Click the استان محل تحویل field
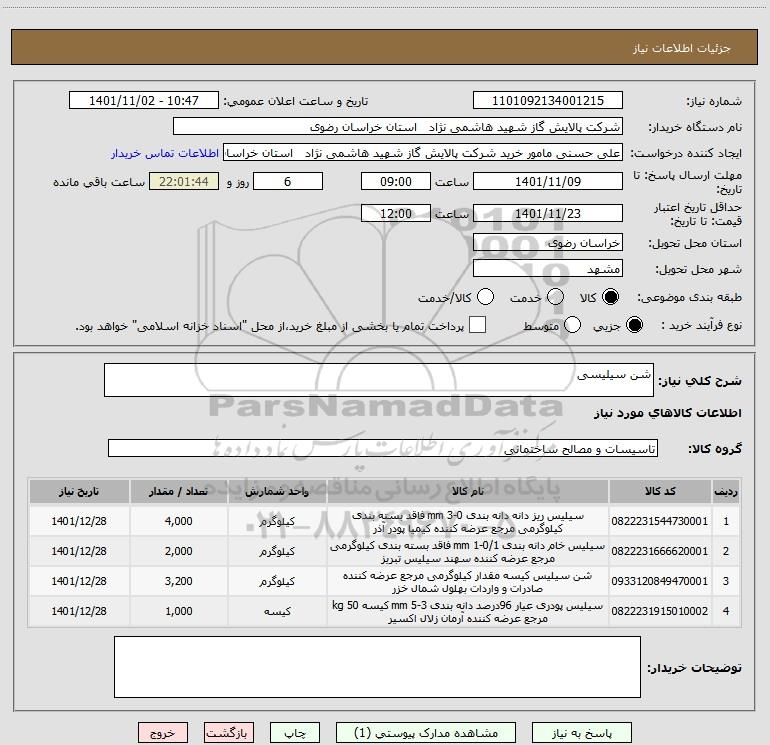 (x=547, y=243)
